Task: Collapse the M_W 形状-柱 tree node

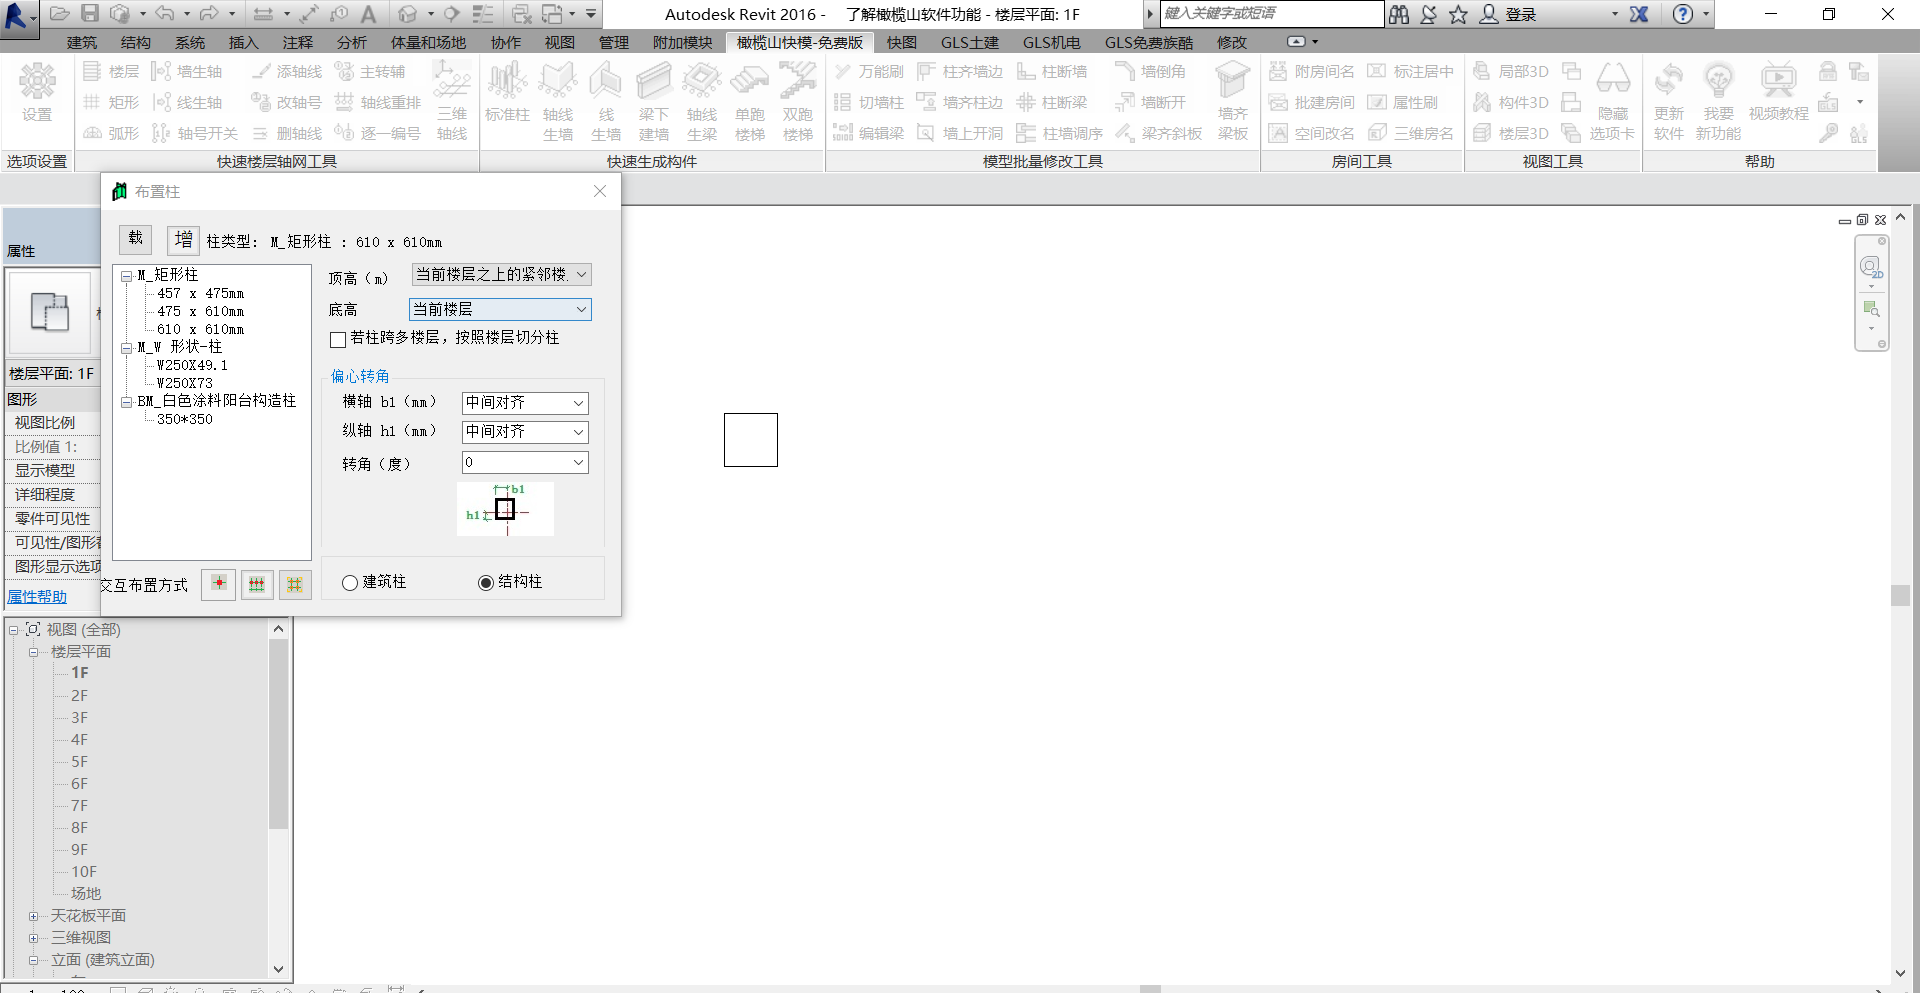Action: coord(127,348)
